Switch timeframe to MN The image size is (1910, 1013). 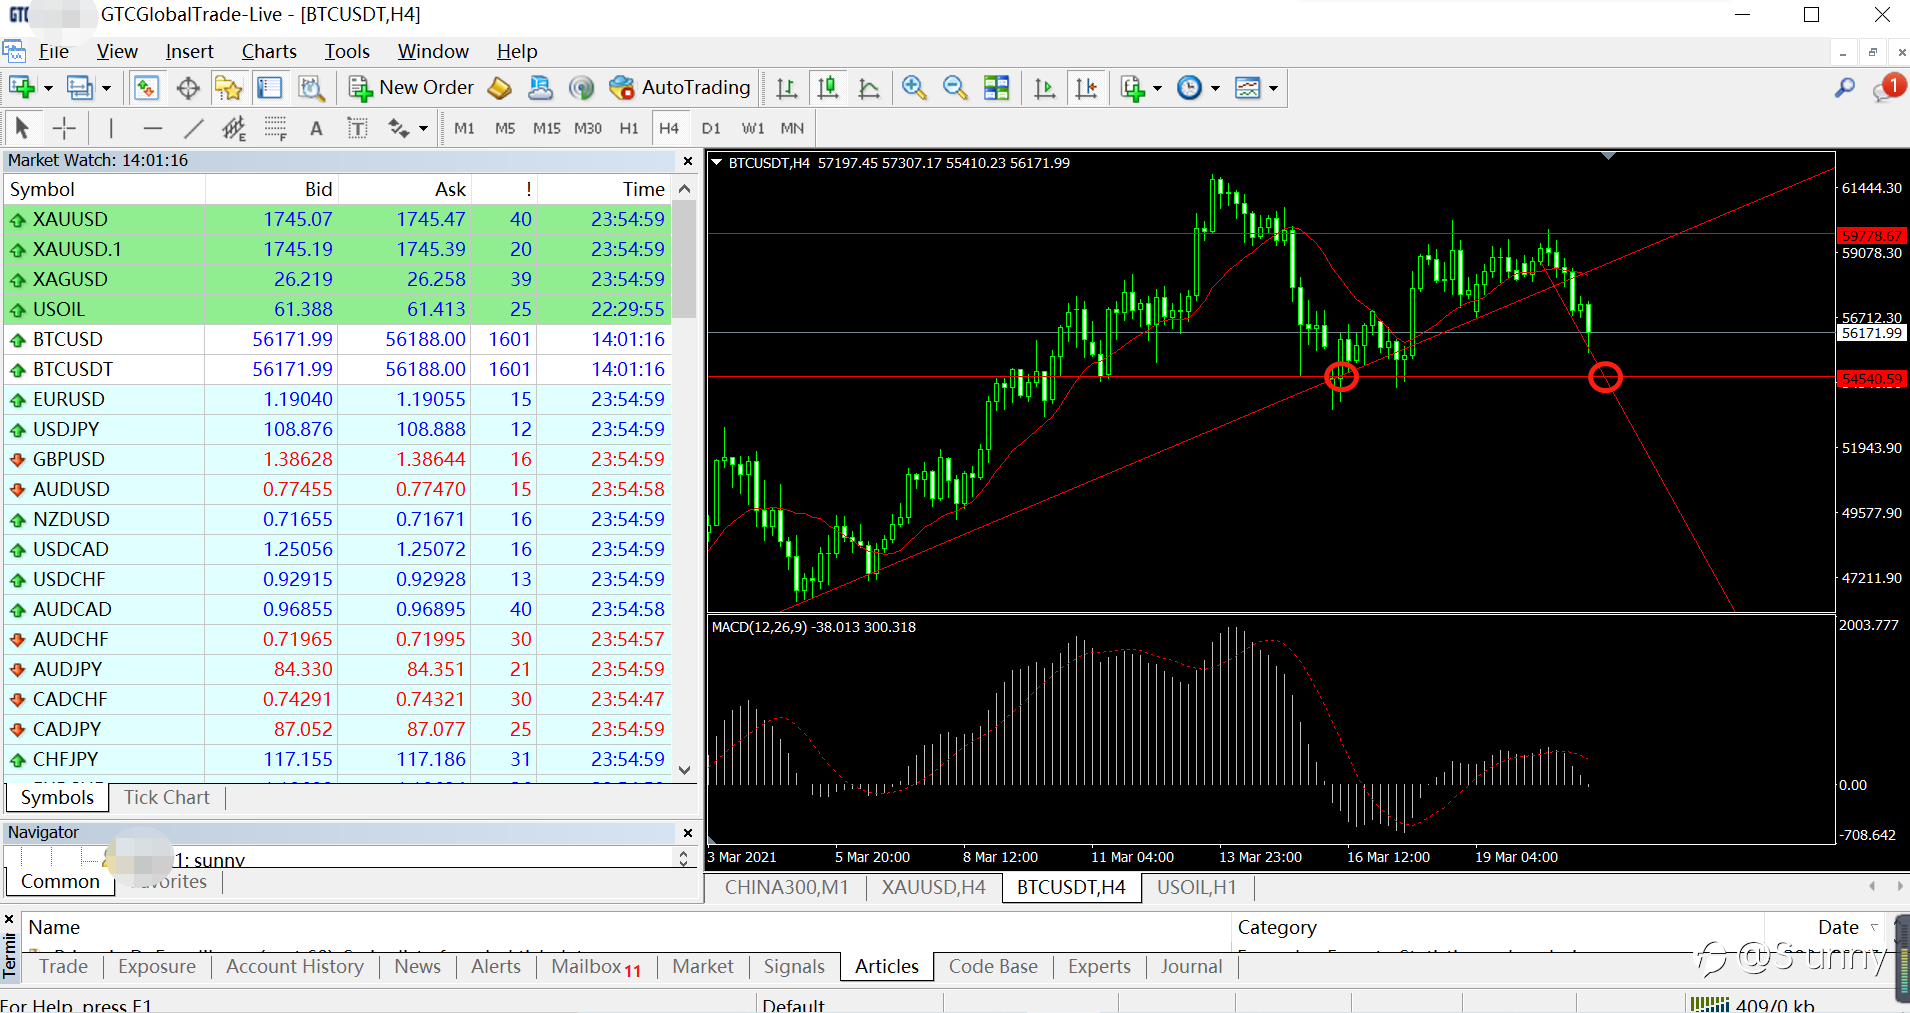pos(792,128)
